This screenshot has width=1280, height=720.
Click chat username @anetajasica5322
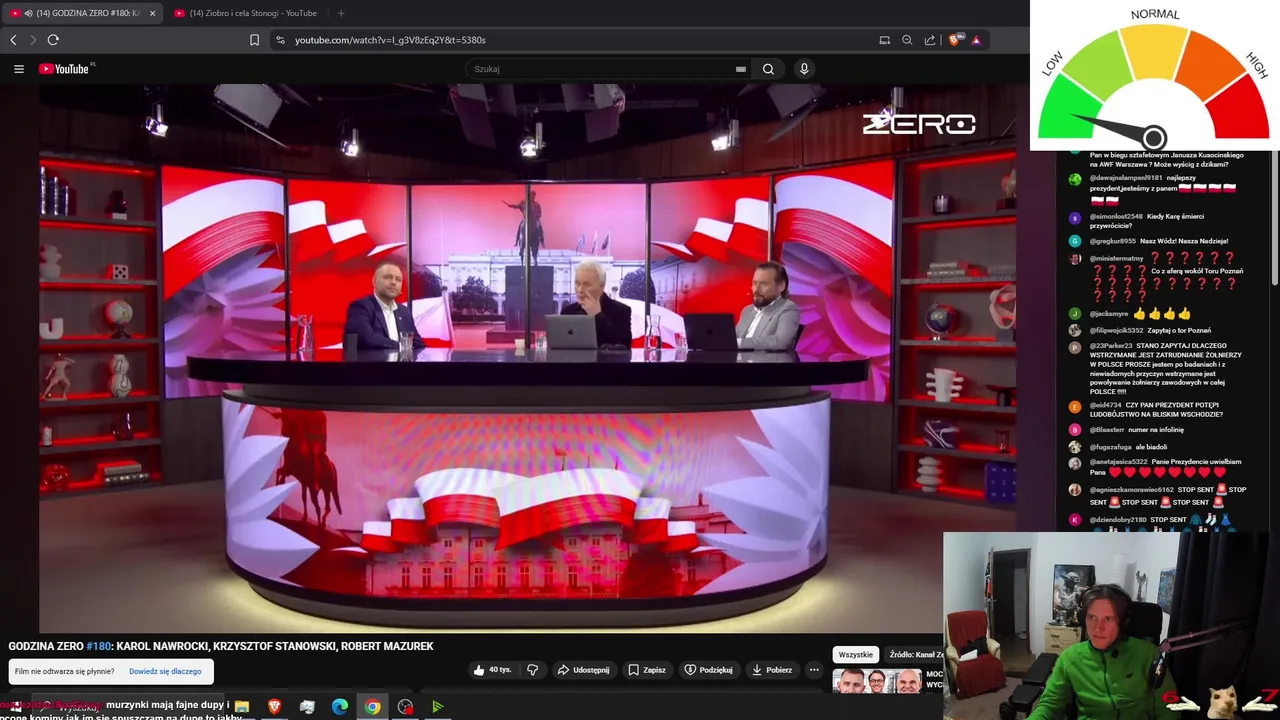pos(1119,462)
